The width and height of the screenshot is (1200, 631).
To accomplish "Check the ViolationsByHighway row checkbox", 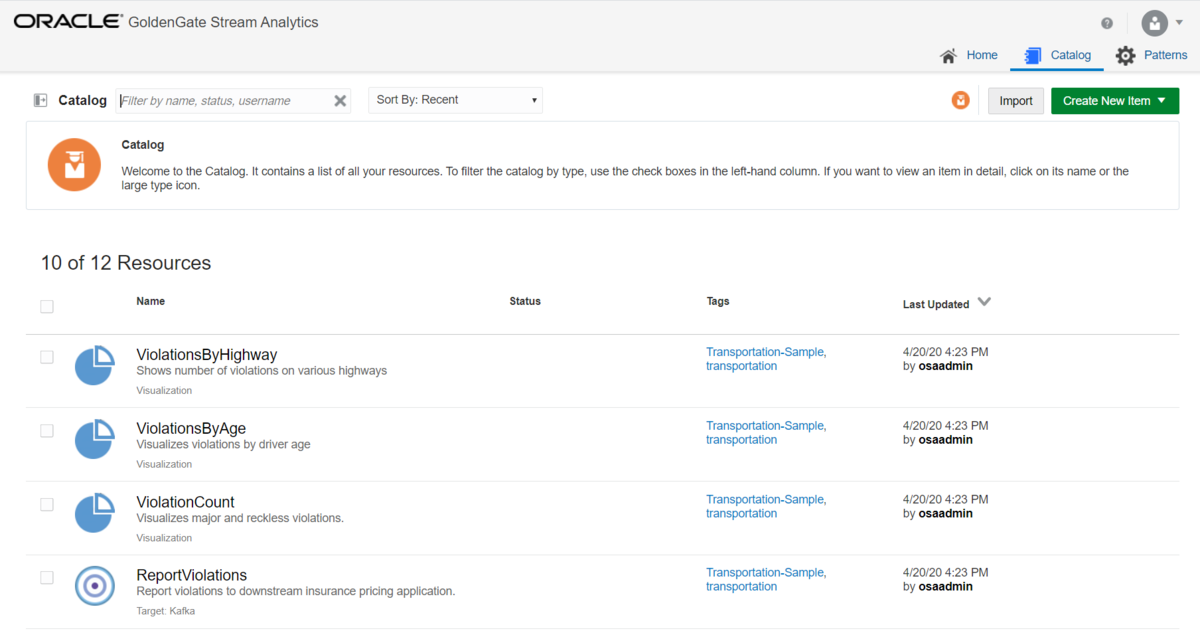I will (x=47, y=357).
